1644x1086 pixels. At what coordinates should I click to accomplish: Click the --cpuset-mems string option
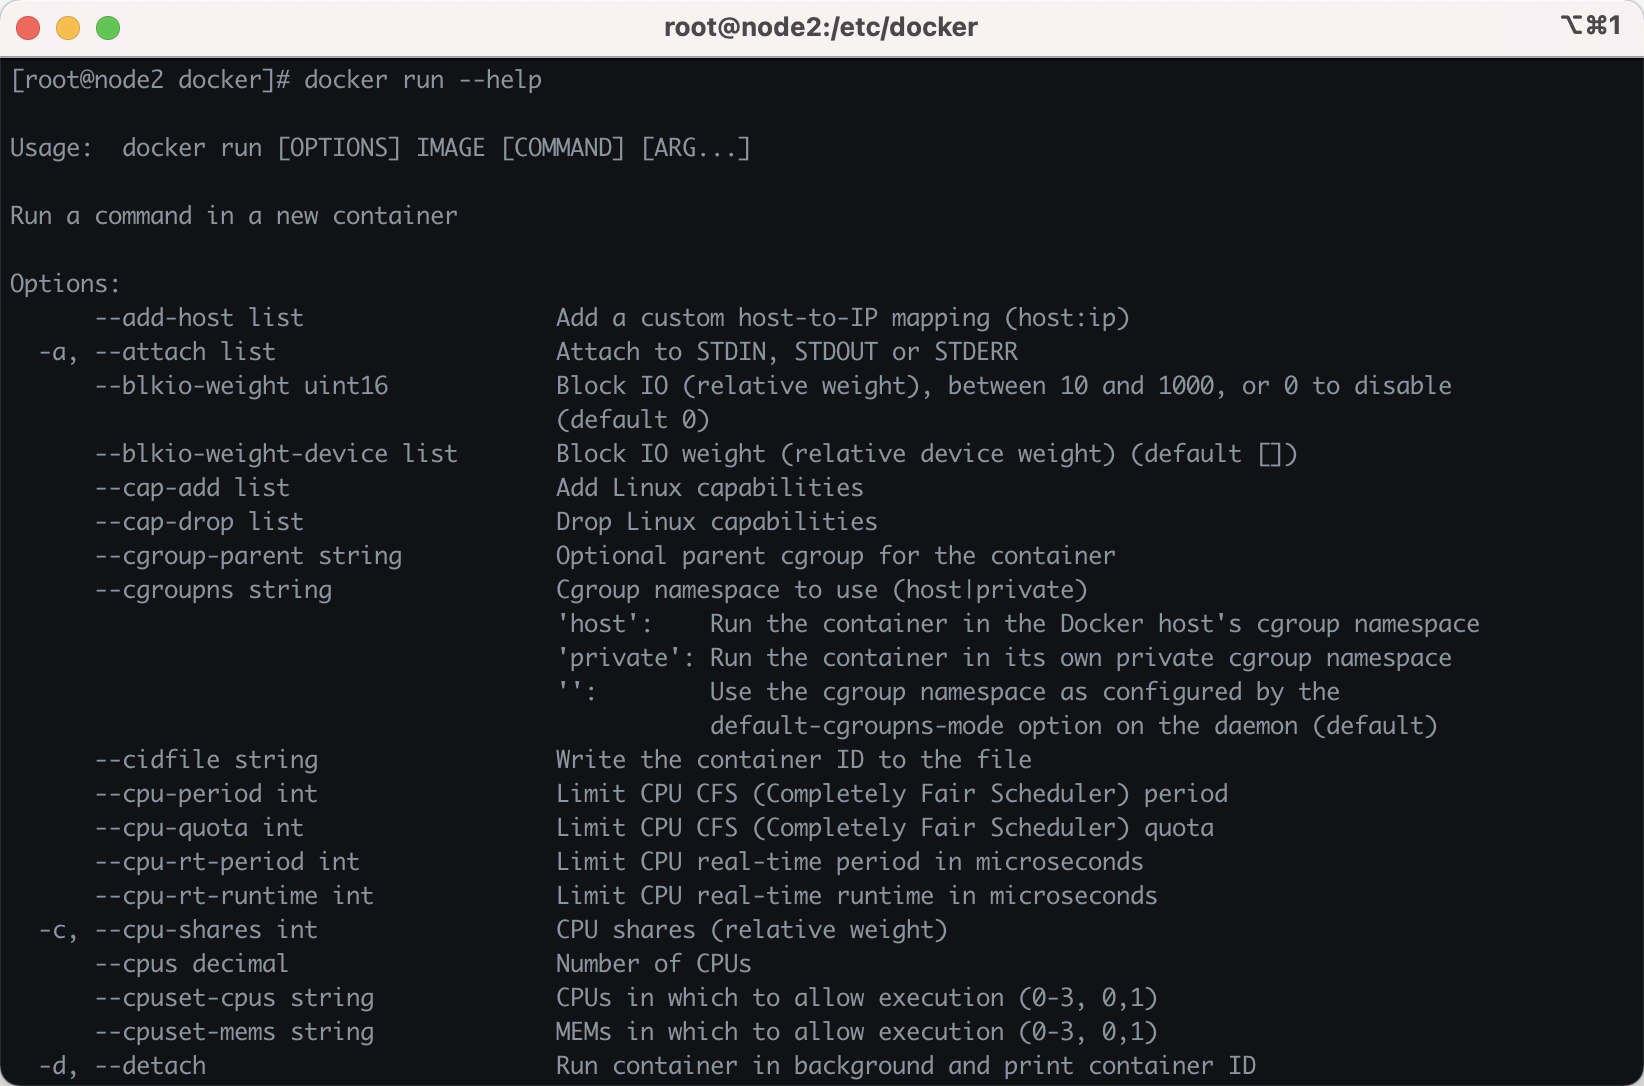234,1032
